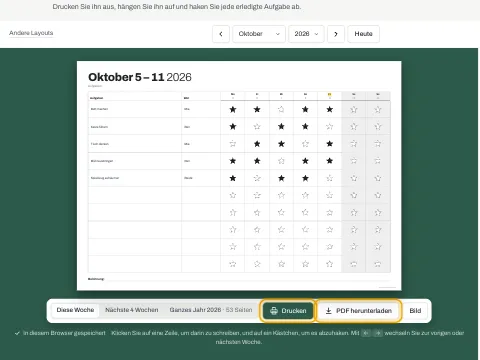The width and height of the screenshot is (480, 360).
Task: Click the left arrow key hint icon
Action: coord(366,333)
